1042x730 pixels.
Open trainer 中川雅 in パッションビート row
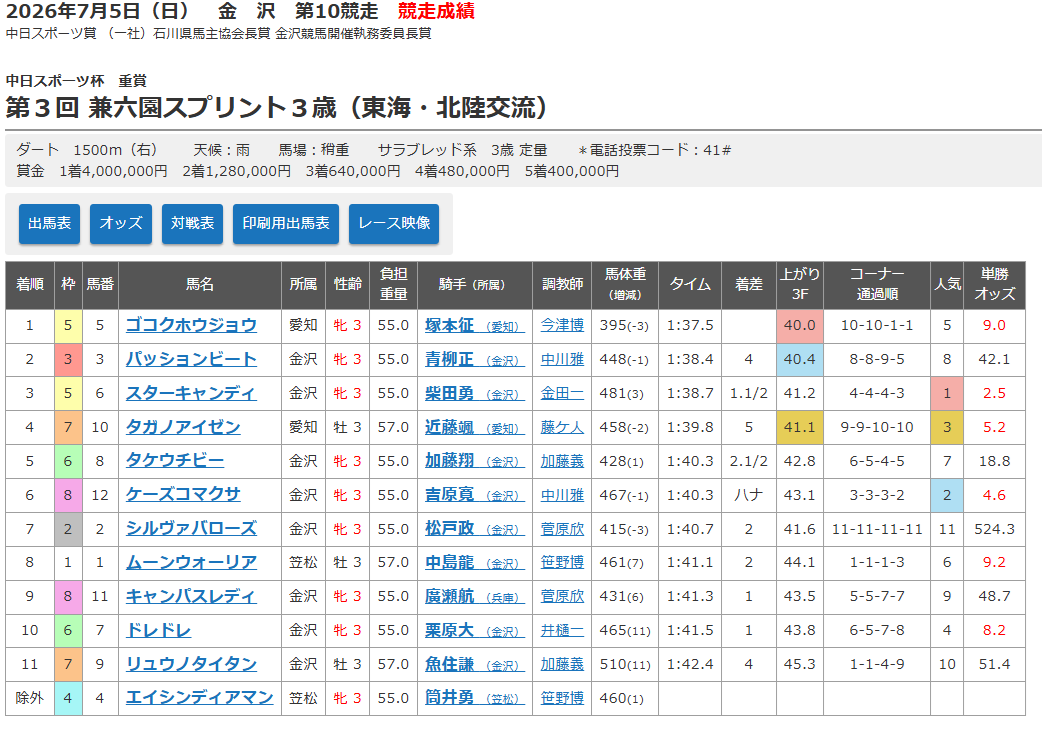[x=562, y=359]
